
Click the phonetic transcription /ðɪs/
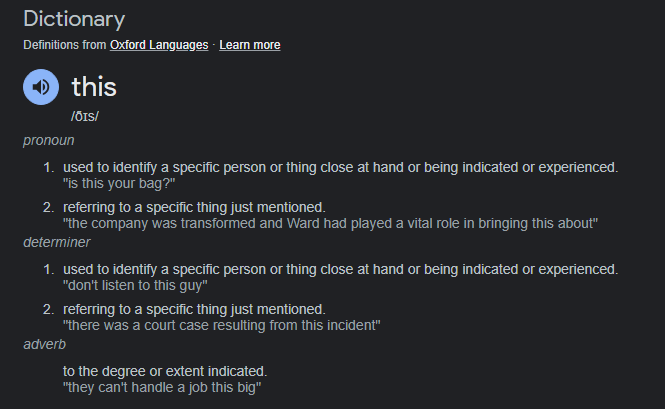click(x=85, y=116)
